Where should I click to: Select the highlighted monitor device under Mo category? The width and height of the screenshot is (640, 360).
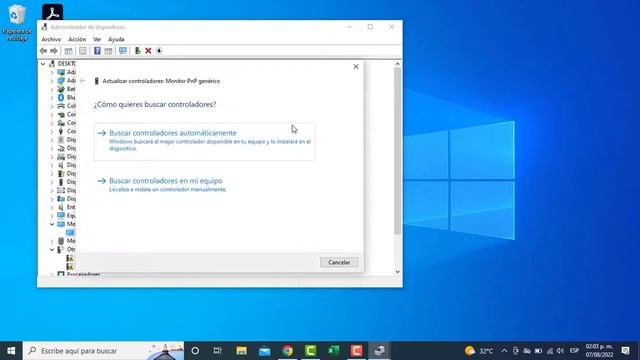tap(70, 232)
